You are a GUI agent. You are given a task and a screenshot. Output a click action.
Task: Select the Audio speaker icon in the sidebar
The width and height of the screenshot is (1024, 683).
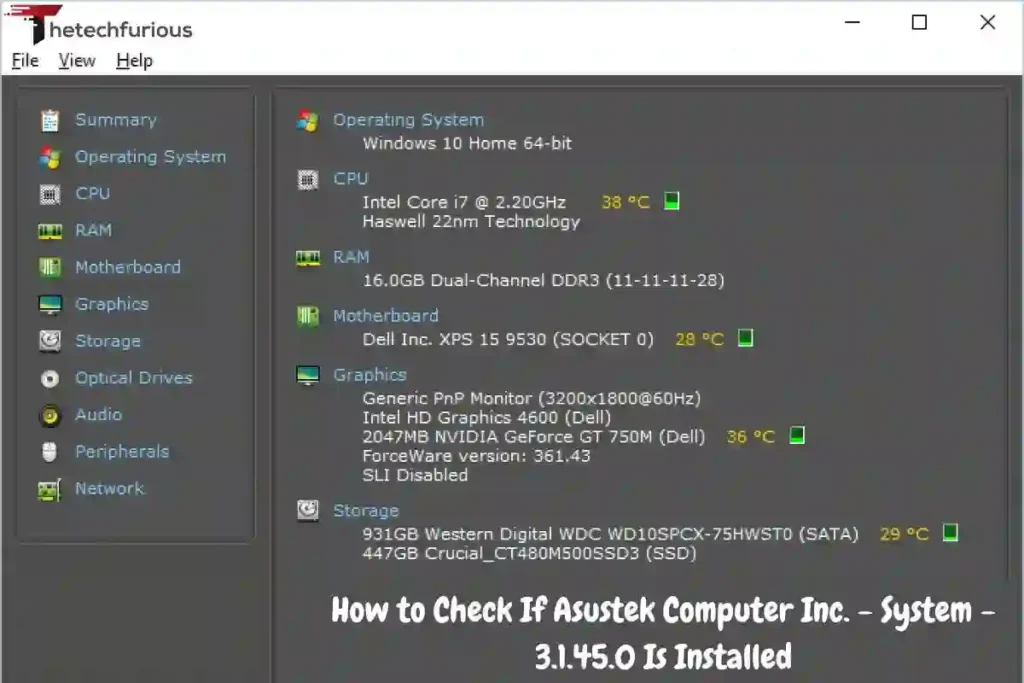coord(48,415)
